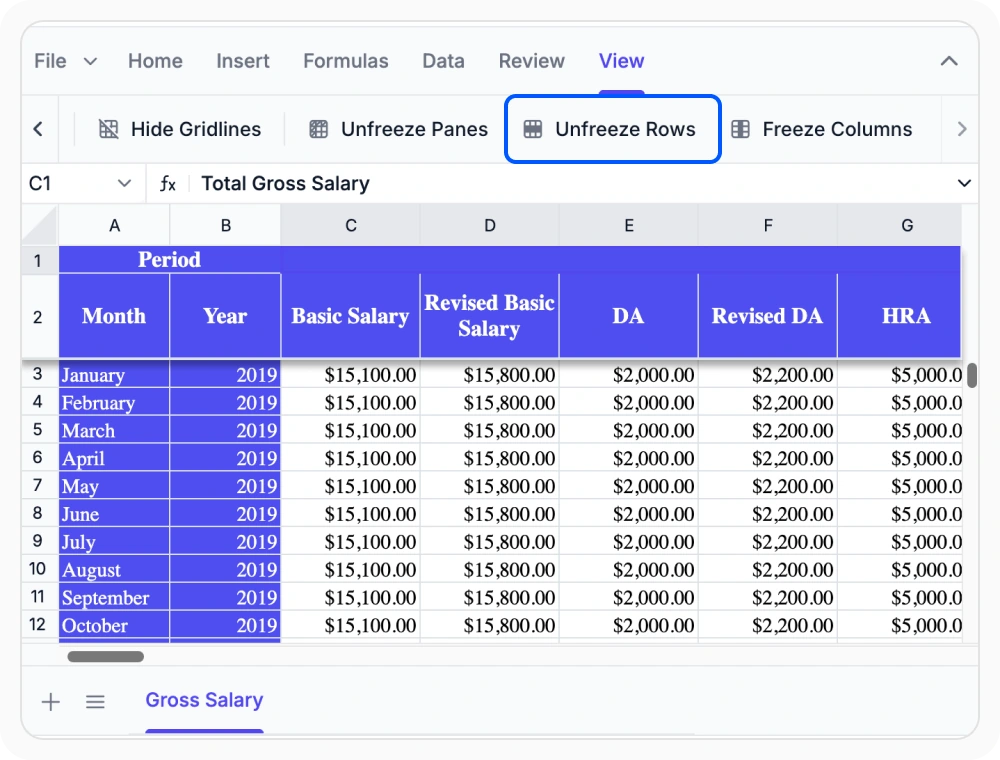Click the DA header cell

pos(628,316)
